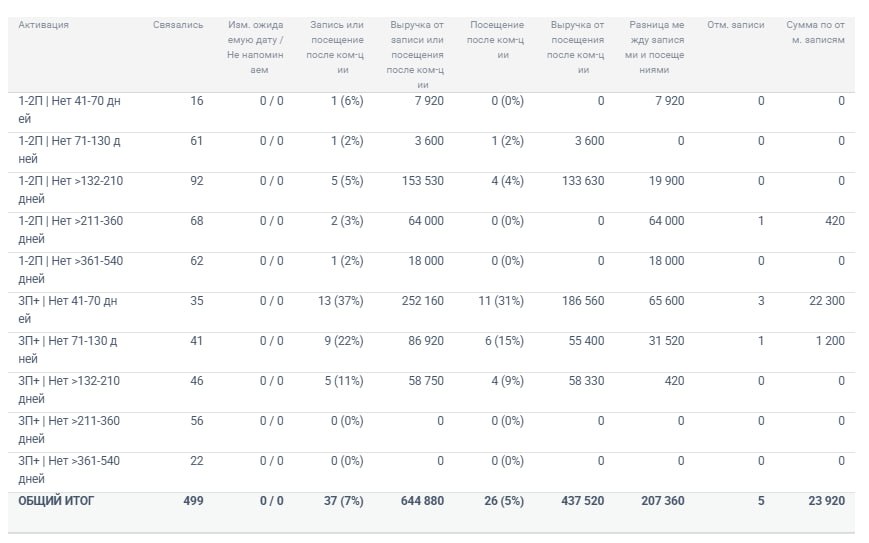This screenshot has width=869, height=543.
Task: Click the Сумма по отм. записям header
Action: tap(815, 32)
